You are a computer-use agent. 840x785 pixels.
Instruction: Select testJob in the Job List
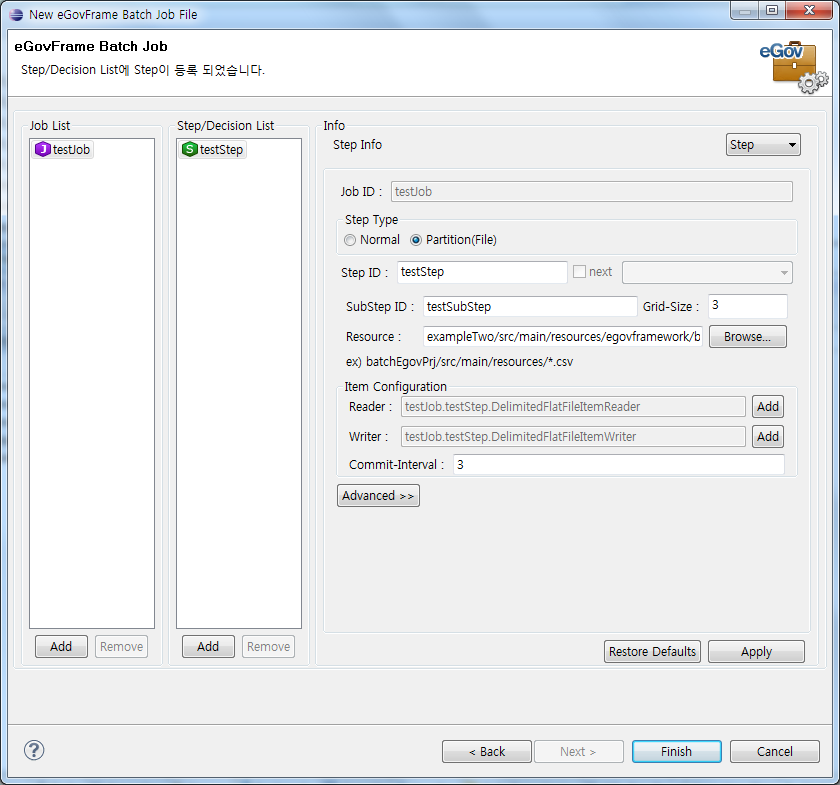[x=63, y=149]
